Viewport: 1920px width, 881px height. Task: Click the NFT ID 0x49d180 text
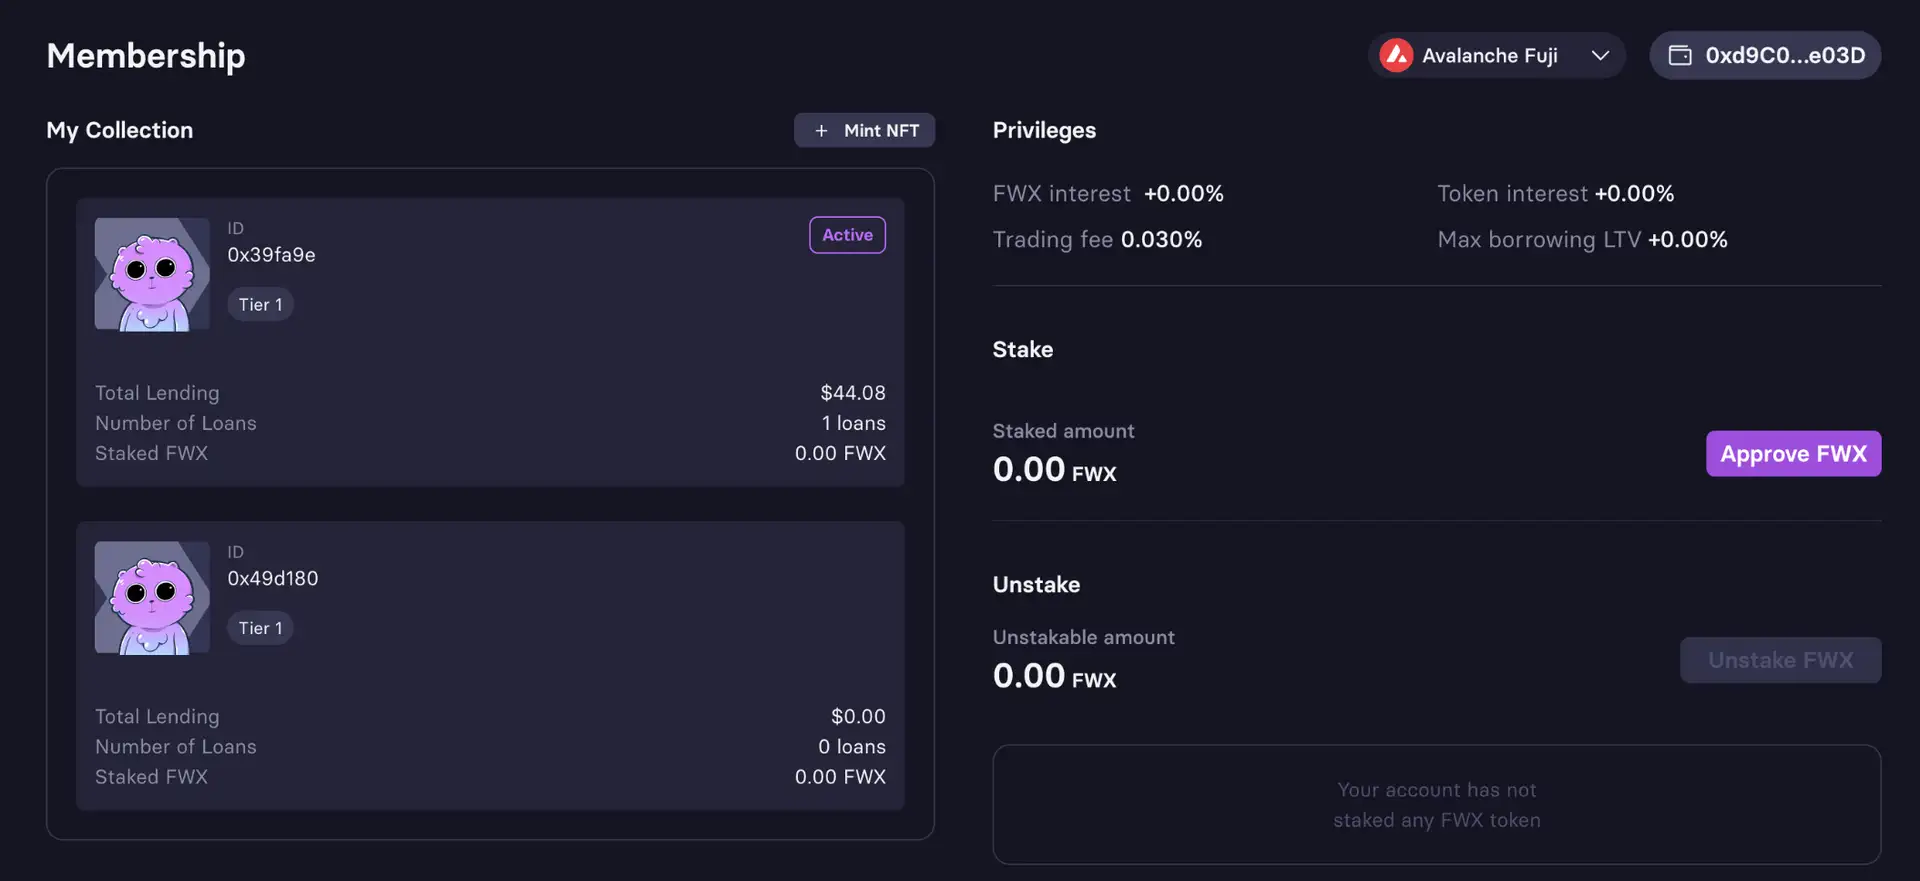(272, 579)
